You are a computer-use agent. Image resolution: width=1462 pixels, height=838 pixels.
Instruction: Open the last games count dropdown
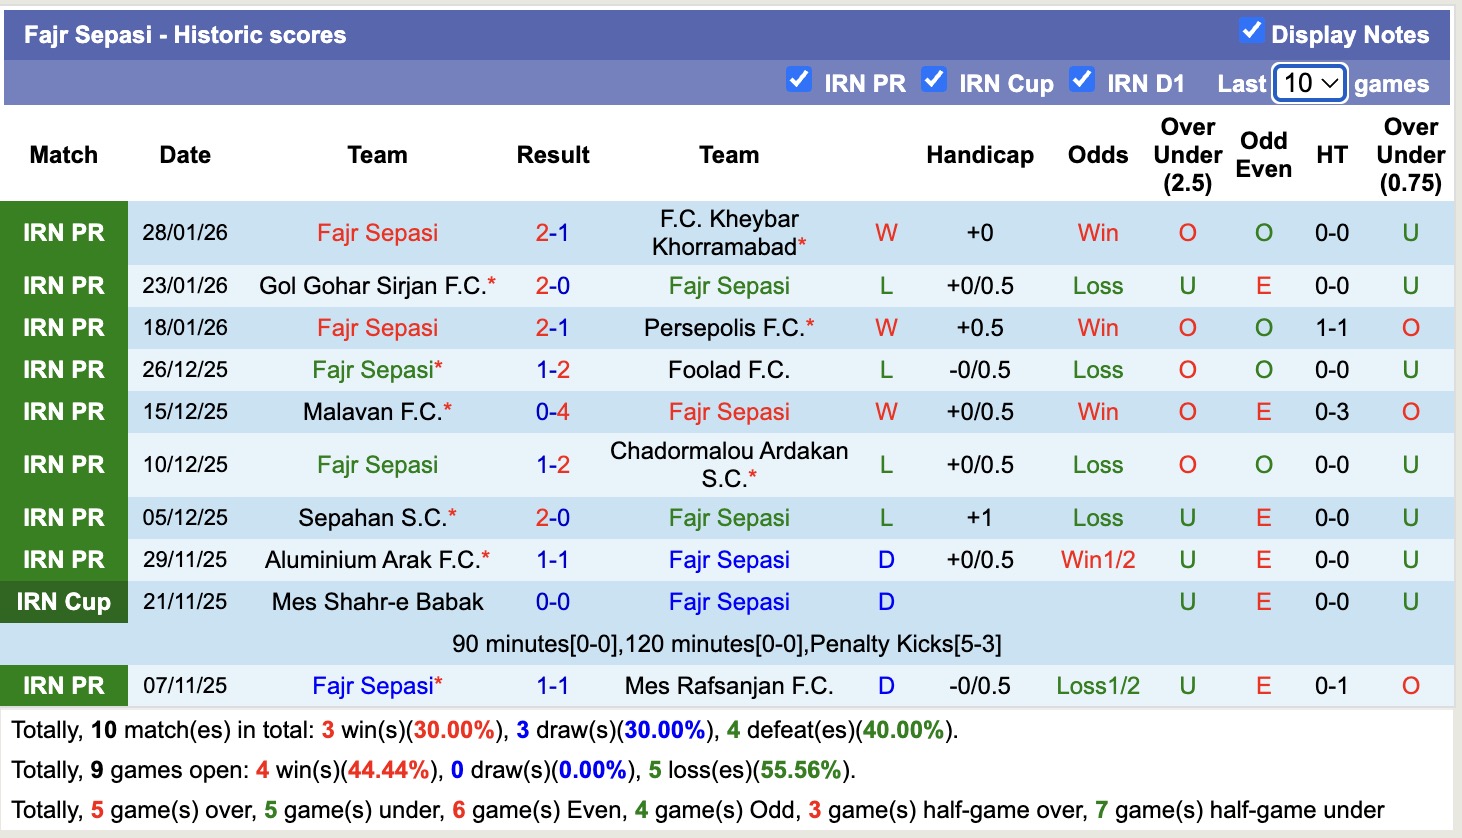[1309, 83]
